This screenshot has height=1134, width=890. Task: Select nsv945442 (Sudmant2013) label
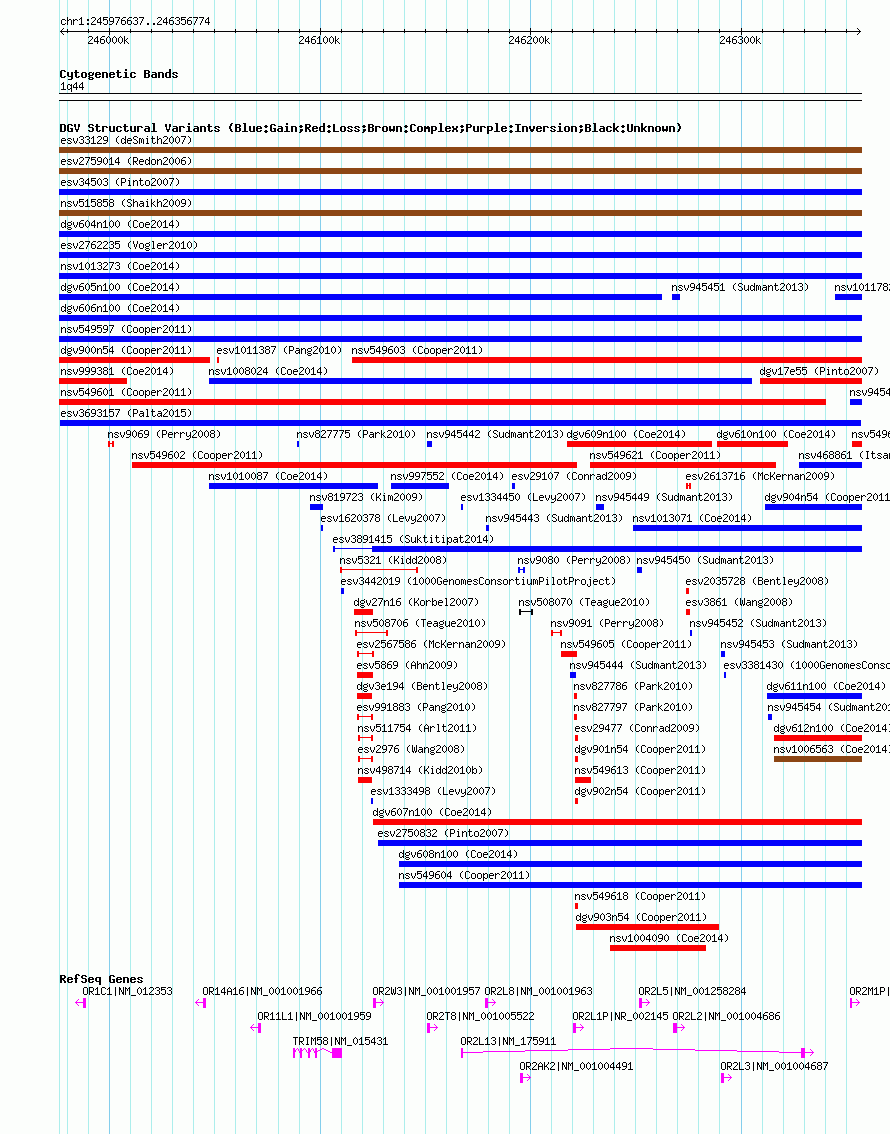click(495, 434)
